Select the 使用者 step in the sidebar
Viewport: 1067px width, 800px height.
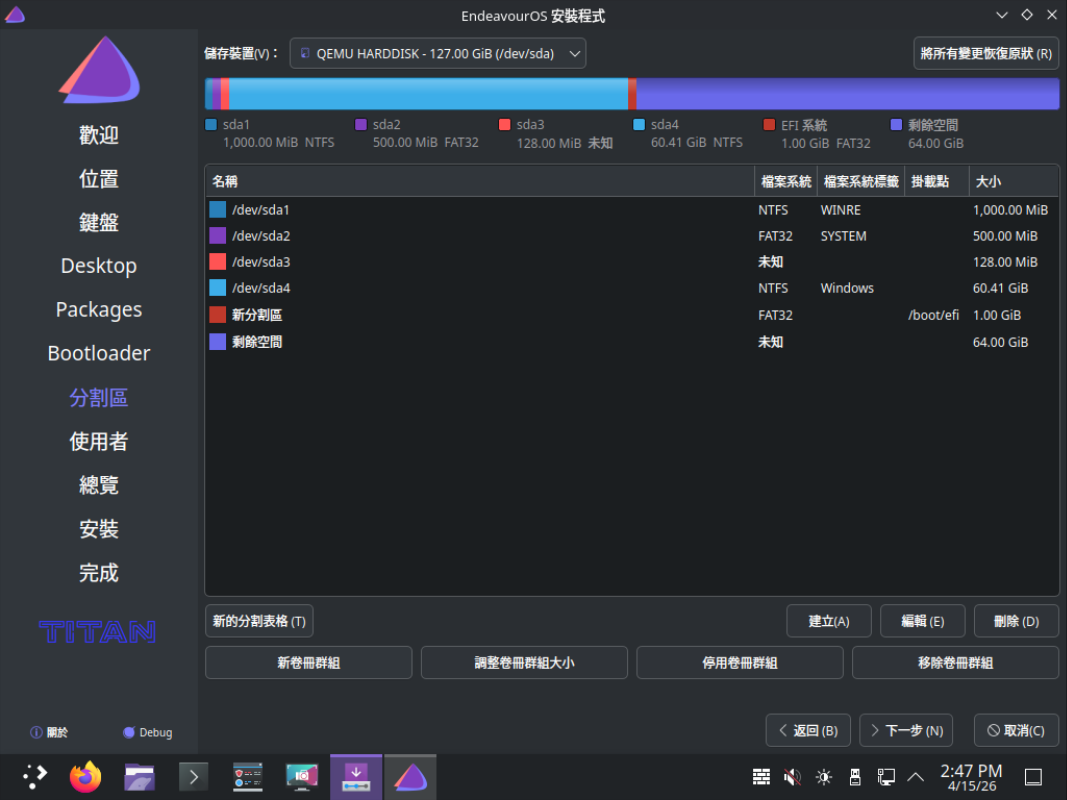[98, 441]
